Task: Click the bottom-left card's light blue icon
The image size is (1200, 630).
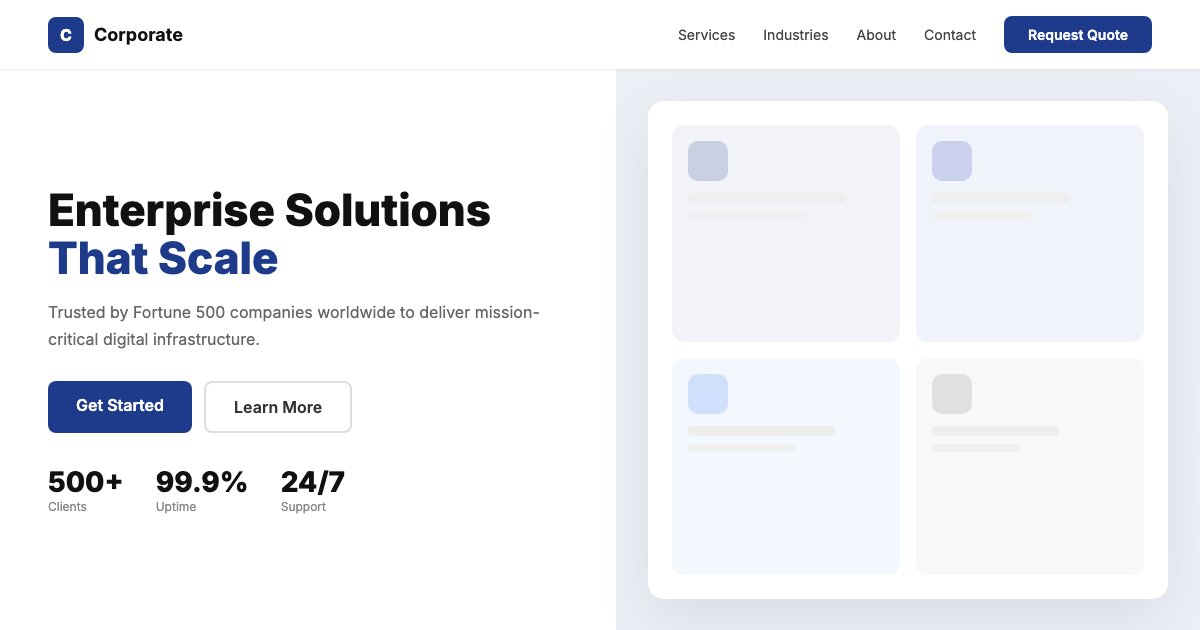Action: [707, 394]
